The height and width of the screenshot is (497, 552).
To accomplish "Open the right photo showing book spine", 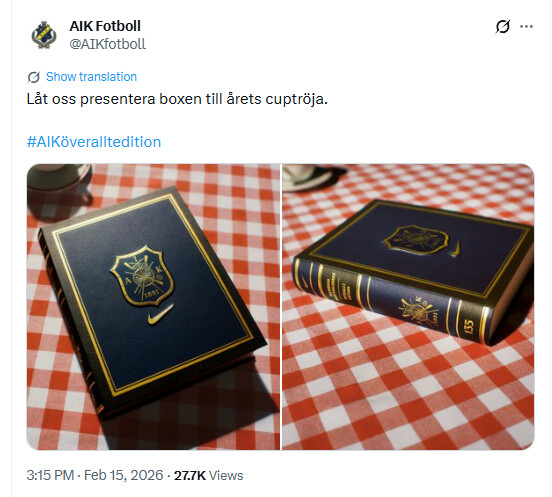I will coord(408,307).
